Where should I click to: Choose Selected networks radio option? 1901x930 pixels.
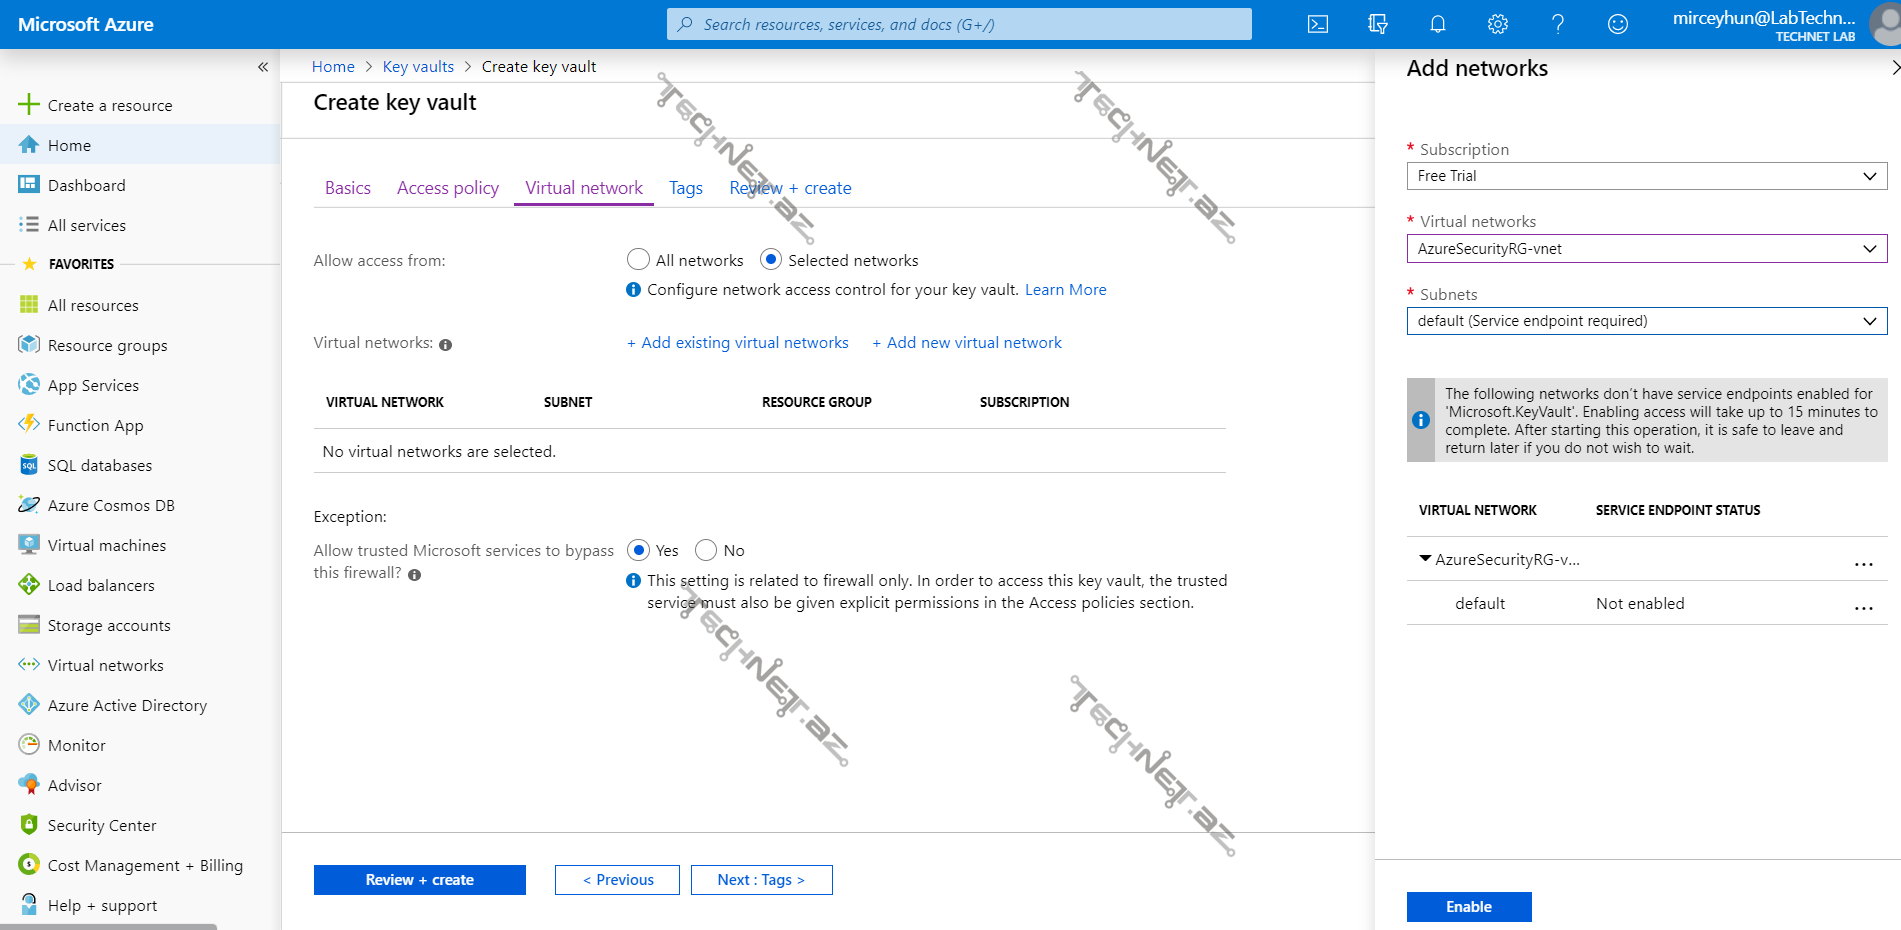(x=771, y=260)
